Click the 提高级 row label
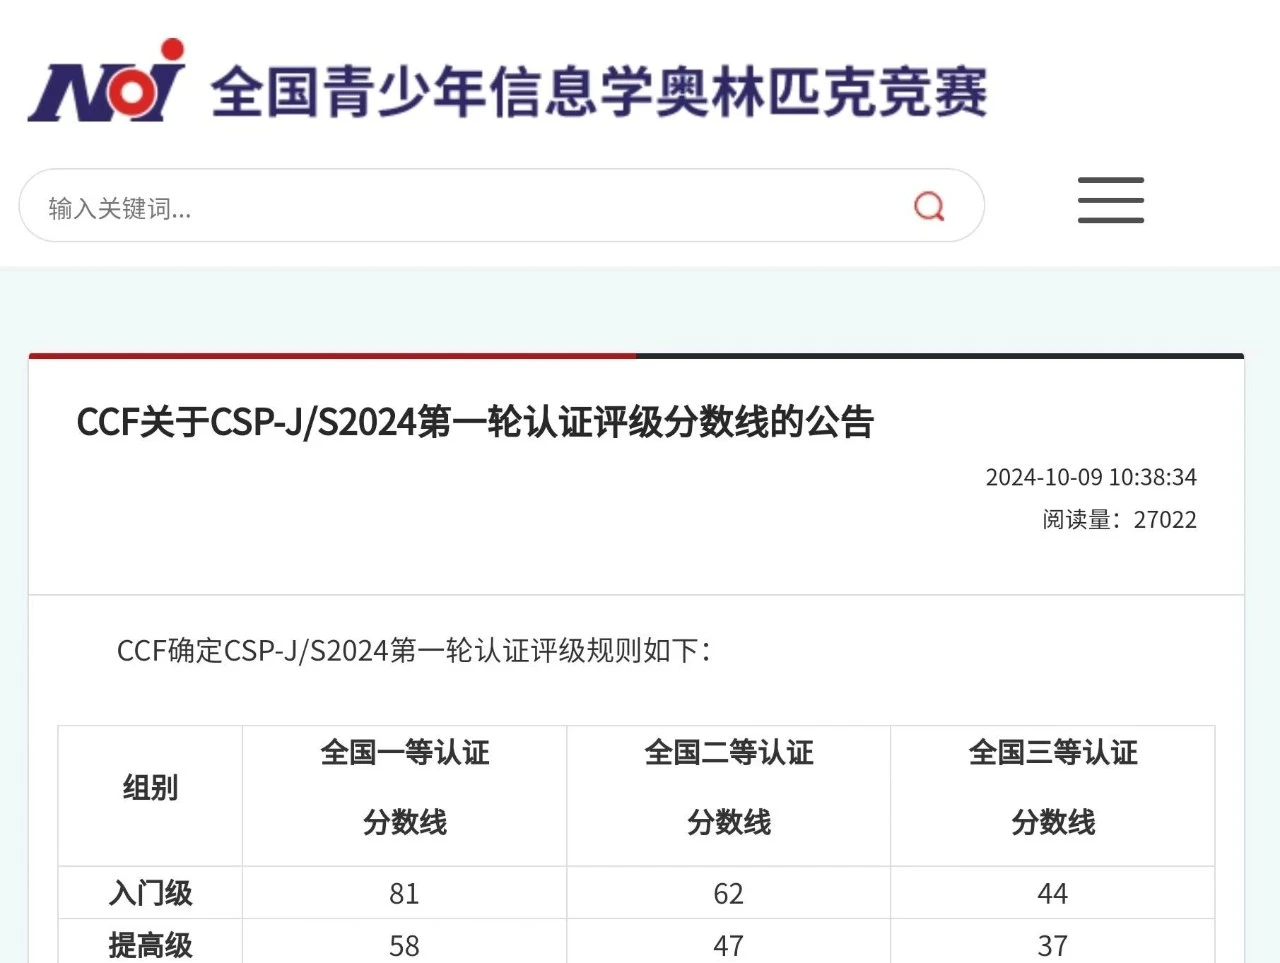1280x963 pixels. pos(150,944)
